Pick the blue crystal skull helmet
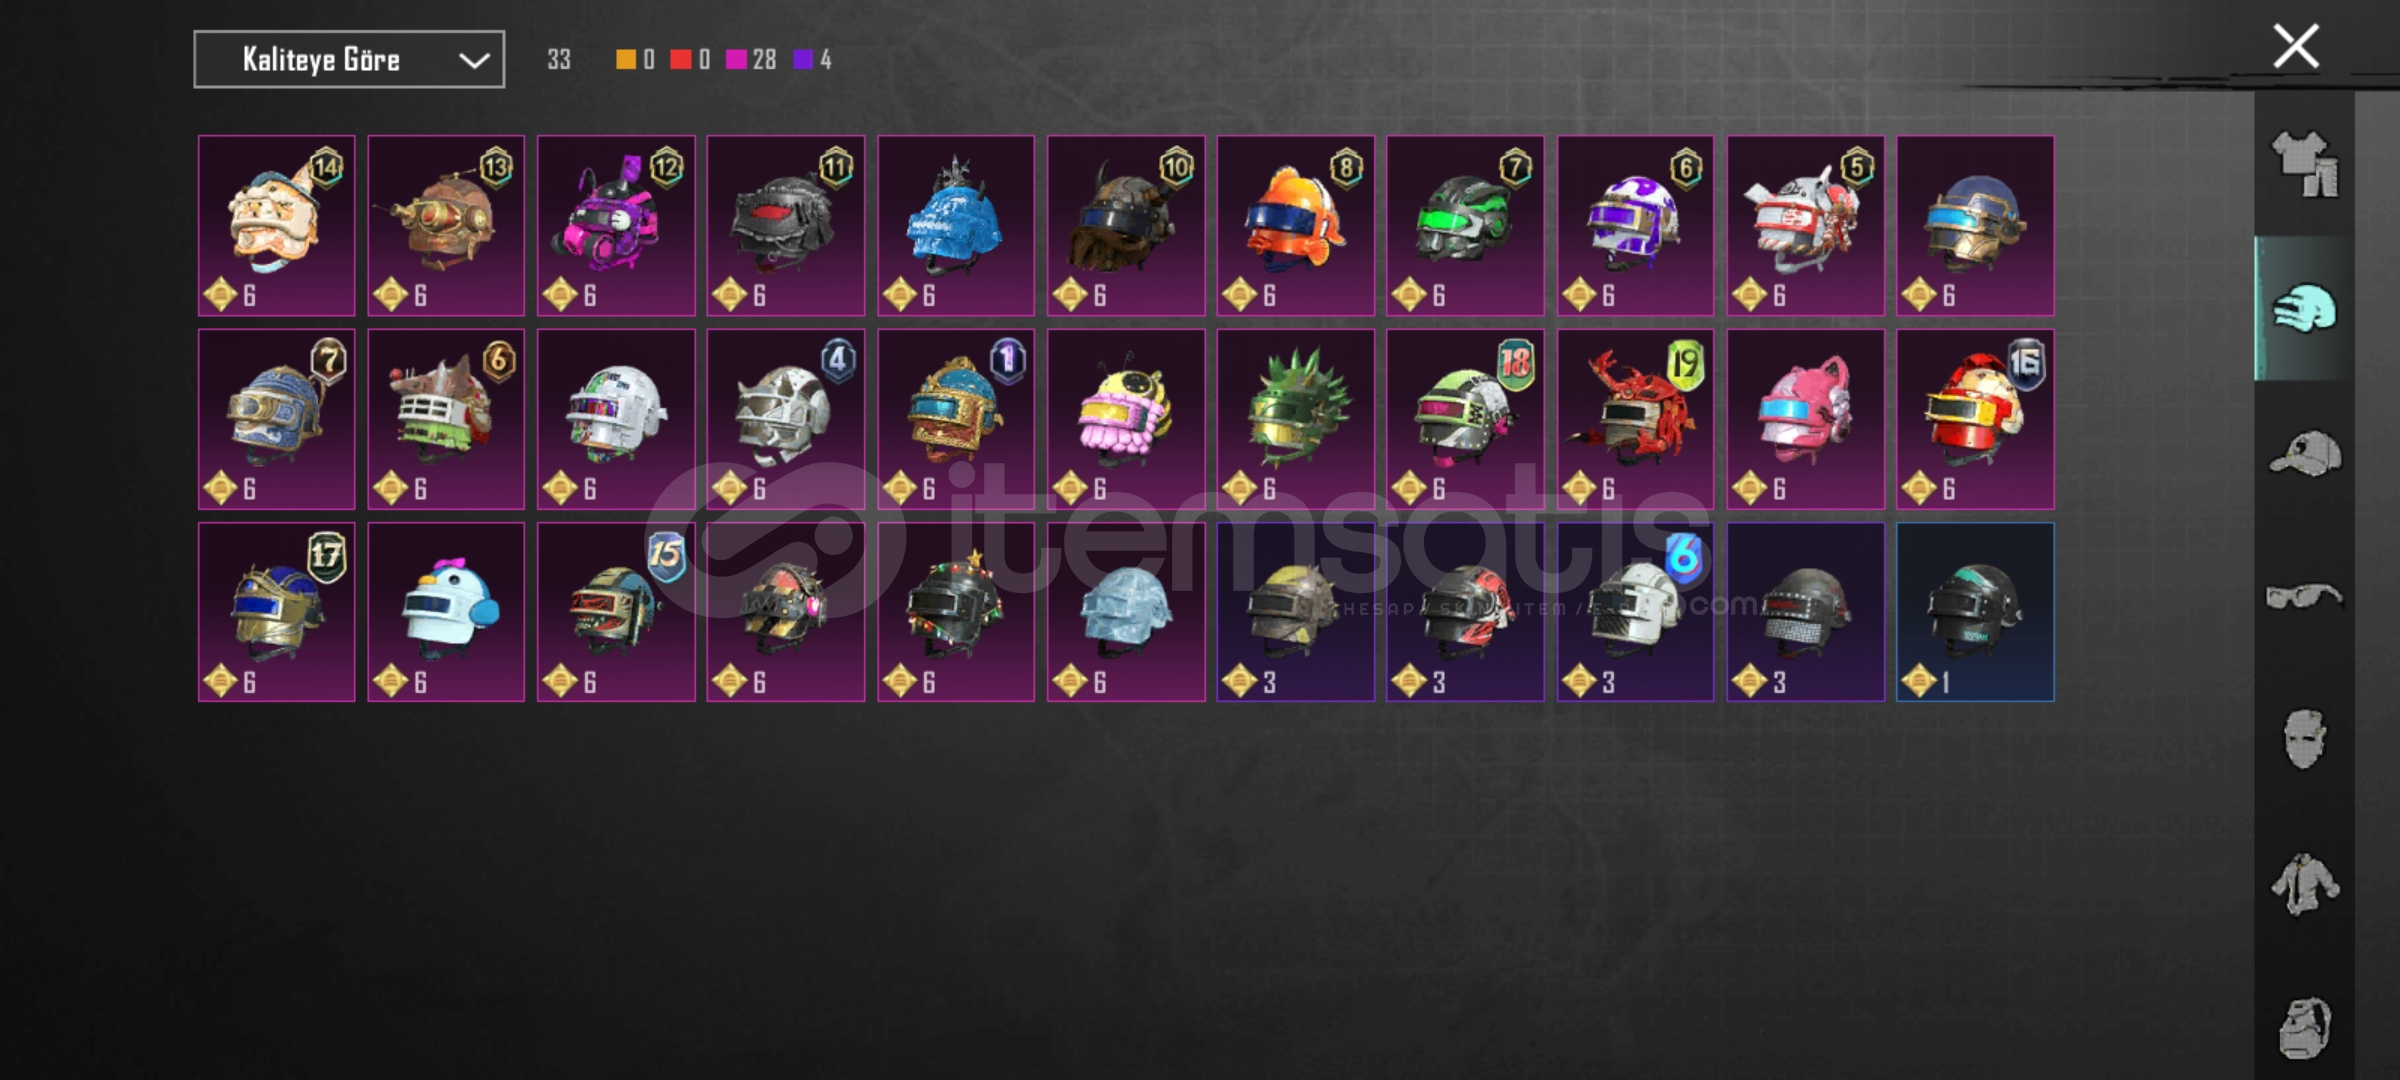 [x=956, y=226]
